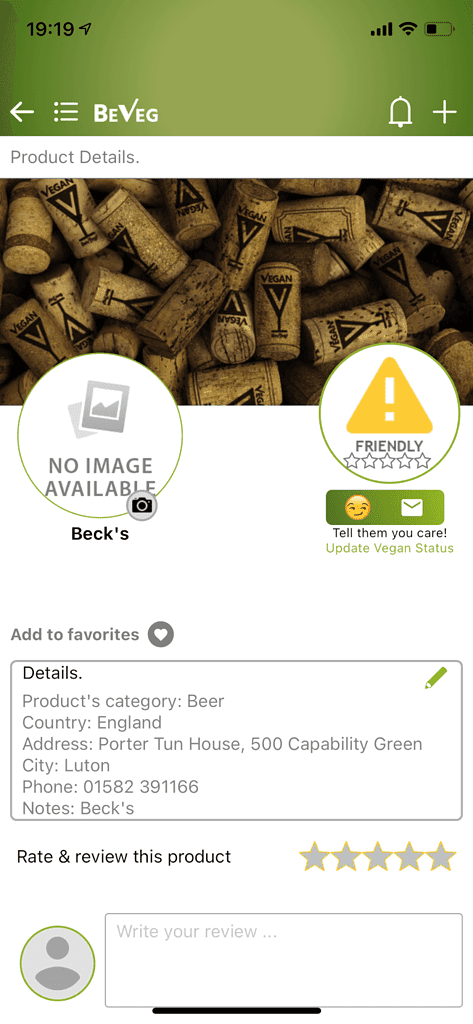Tap the plus icon to add product
The width and height of the screenshot is (473, 1024).
coord(445,112)
